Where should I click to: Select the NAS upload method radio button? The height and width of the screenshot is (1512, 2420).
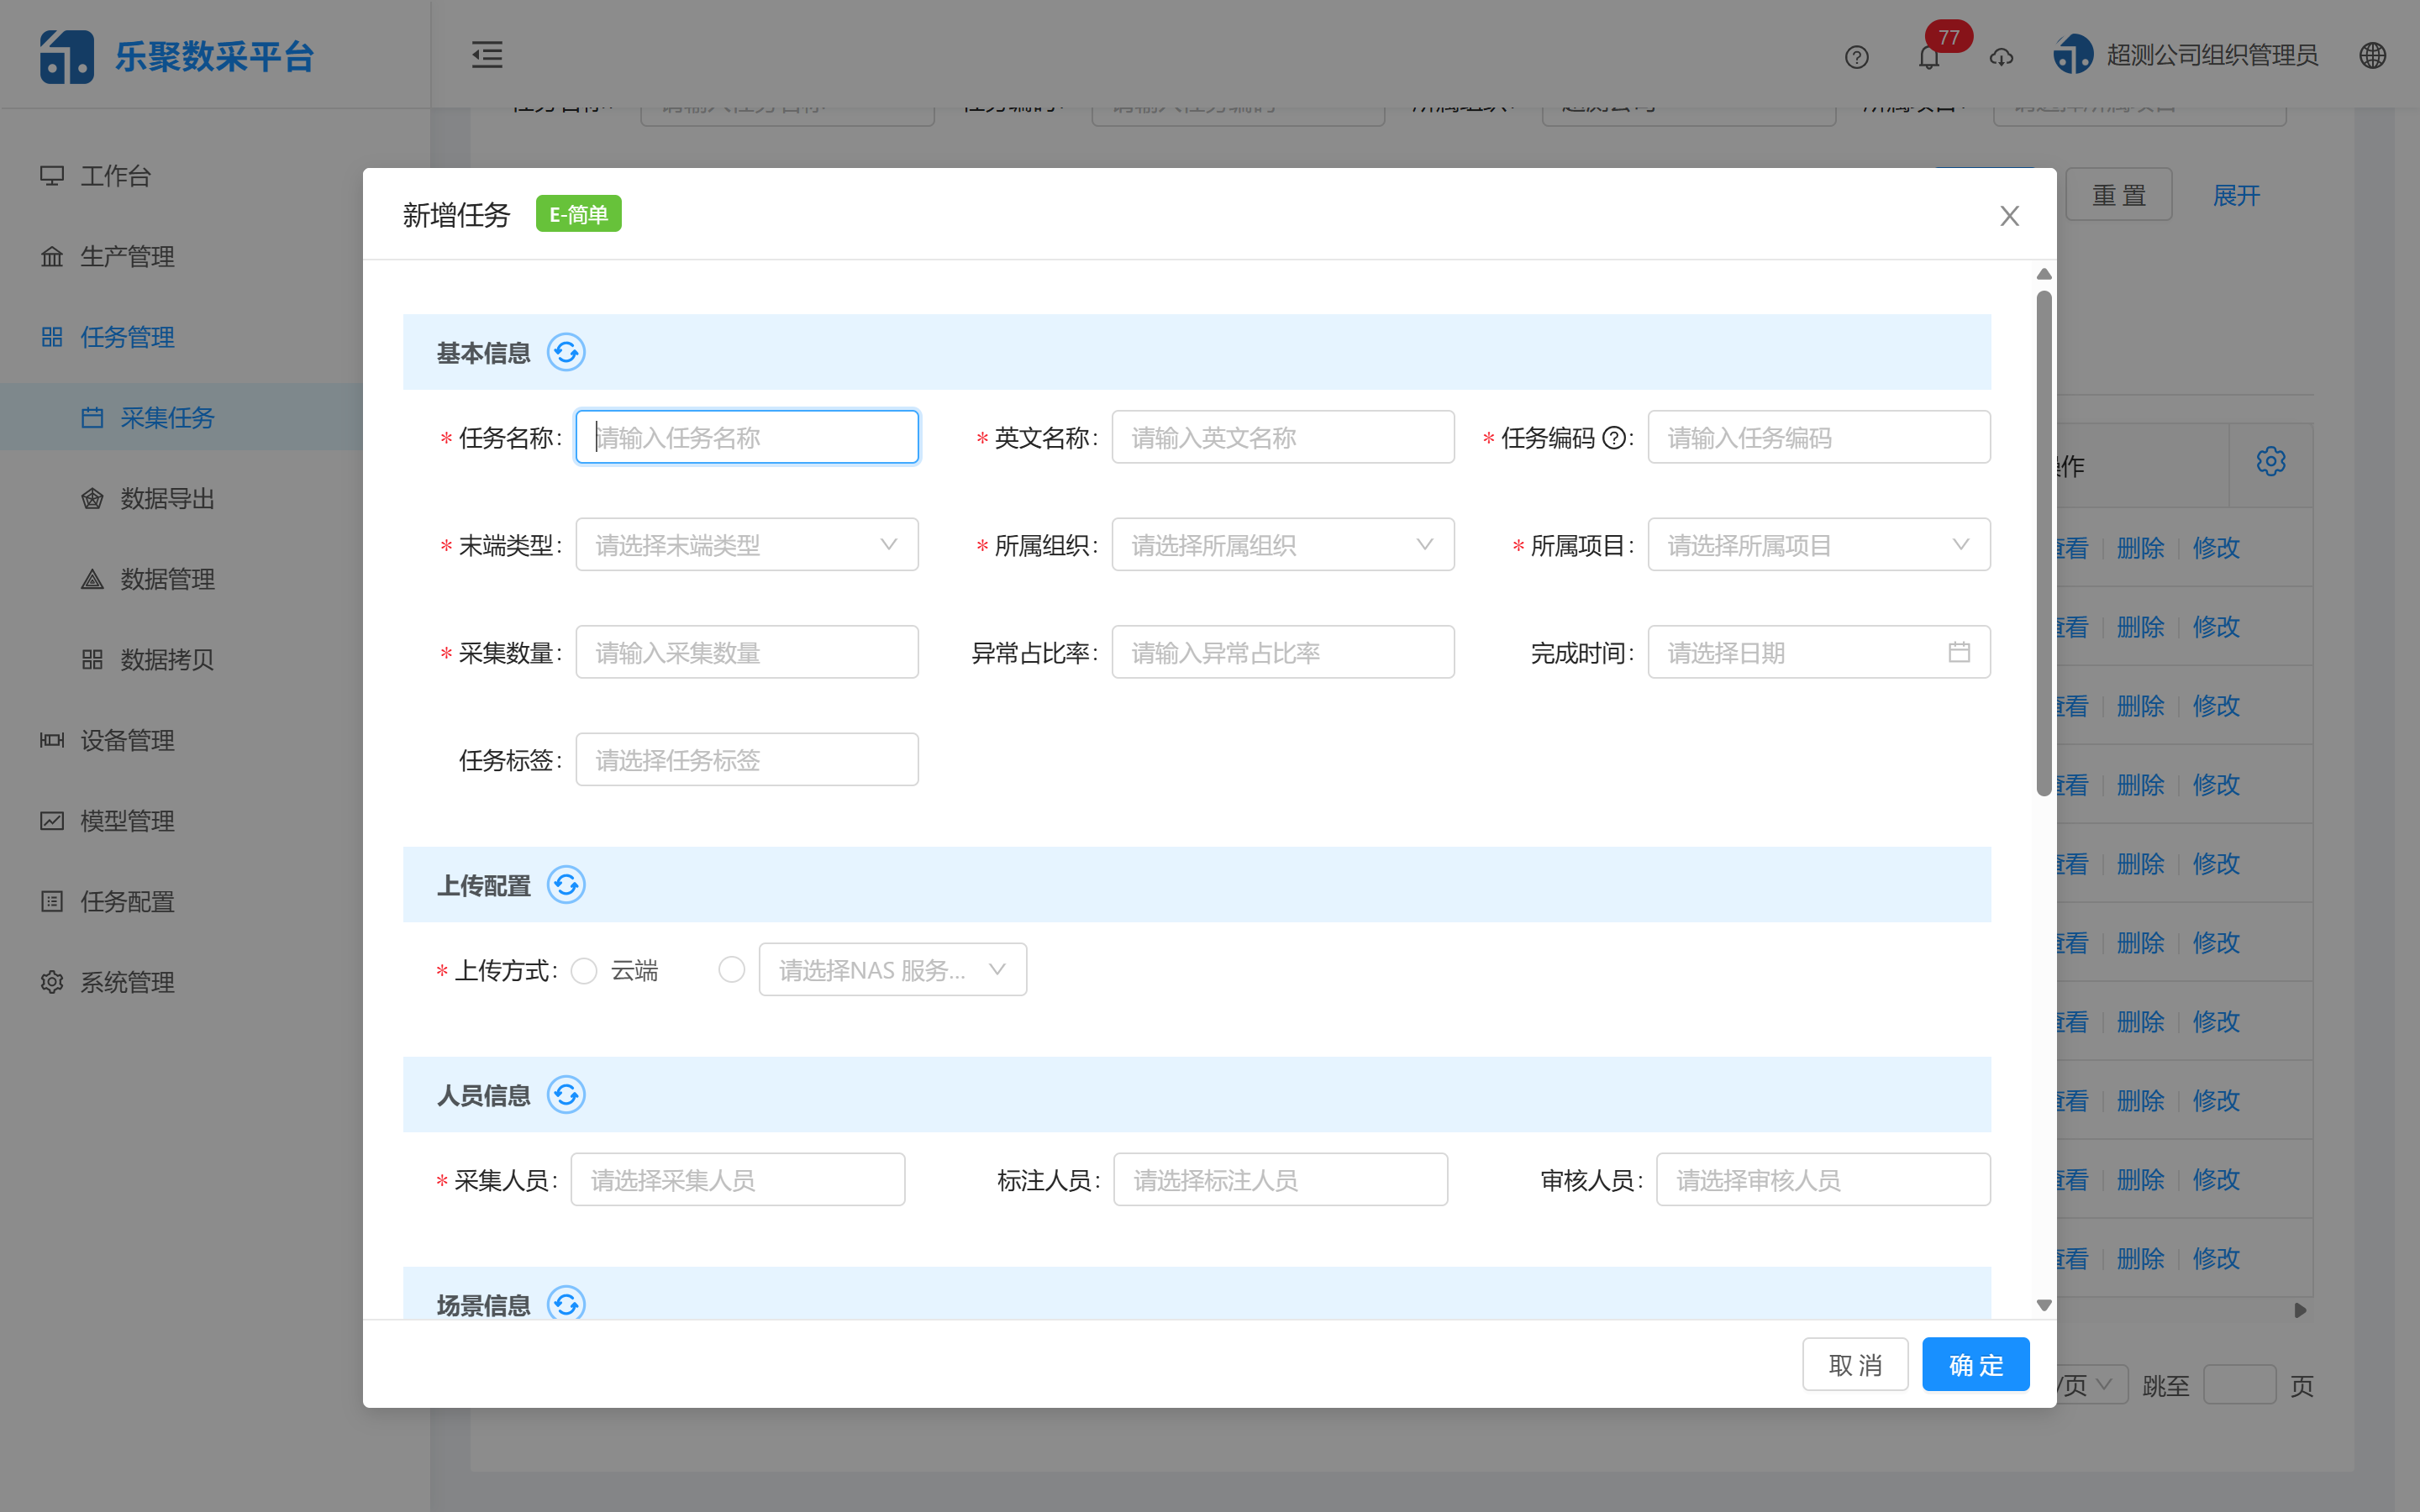pos(732,969)
